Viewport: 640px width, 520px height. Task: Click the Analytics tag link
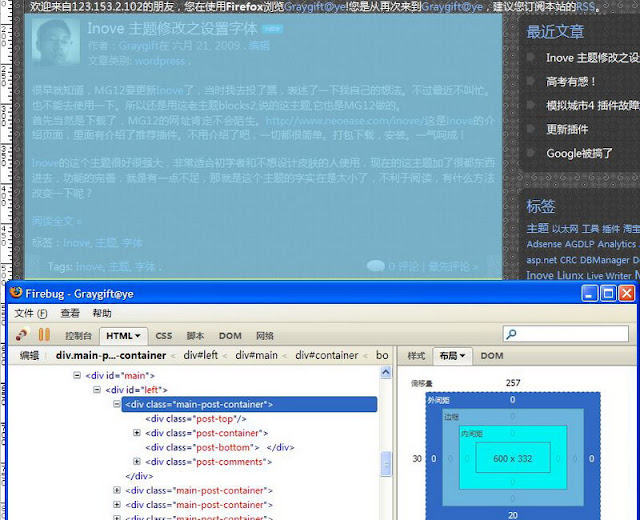tap(616, 244)
